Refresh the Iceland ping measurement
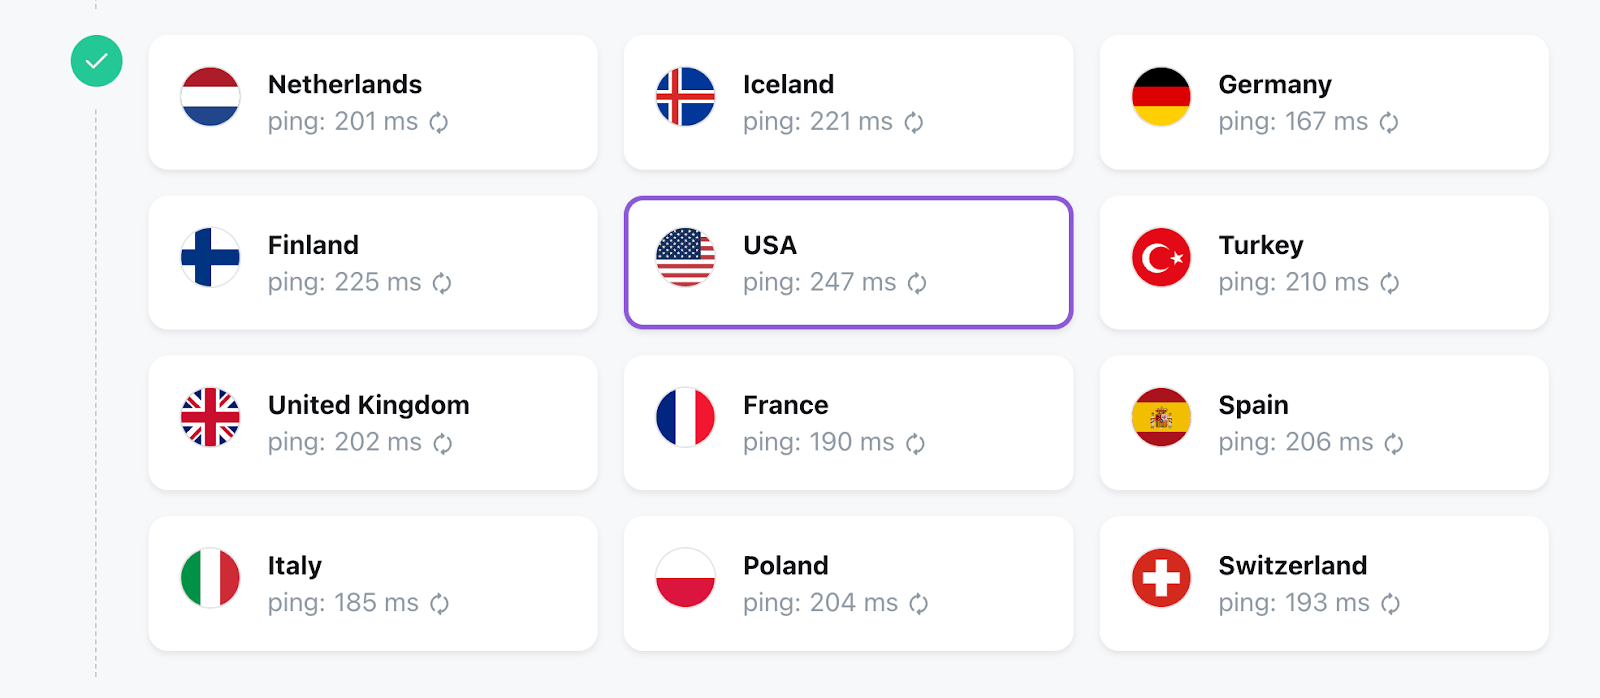Screen dimensions: 1600x698 [x=914, y=122]
